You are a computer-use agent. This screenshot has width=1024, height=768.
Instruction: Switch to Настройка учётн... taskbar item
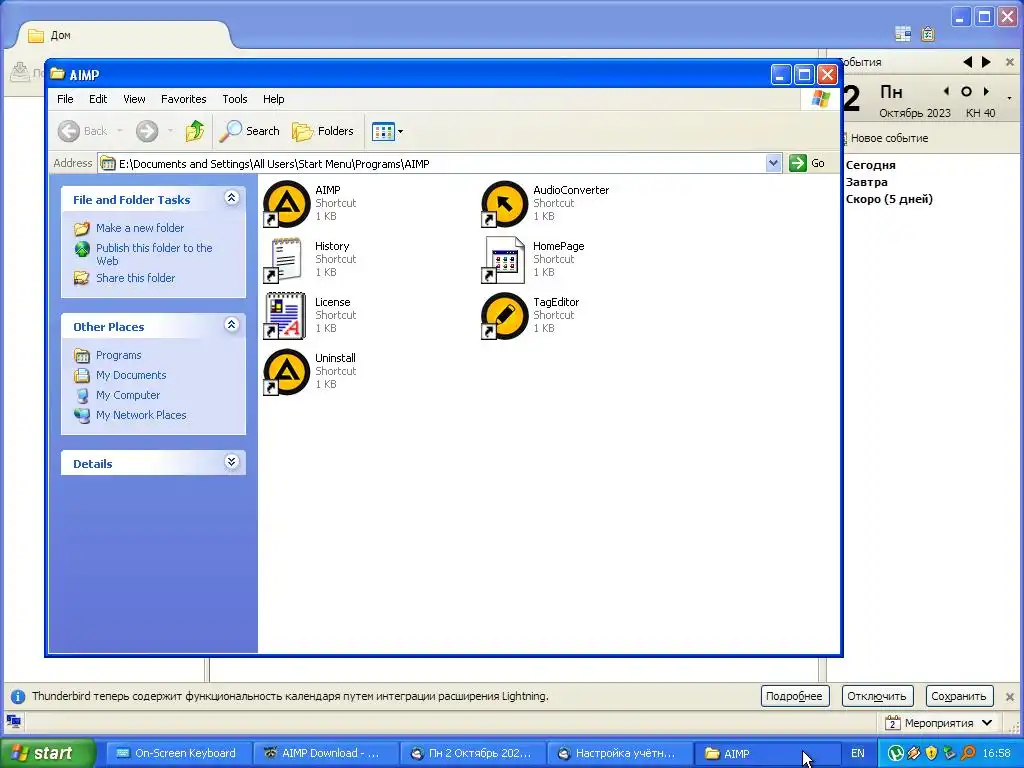pos(618,754)
